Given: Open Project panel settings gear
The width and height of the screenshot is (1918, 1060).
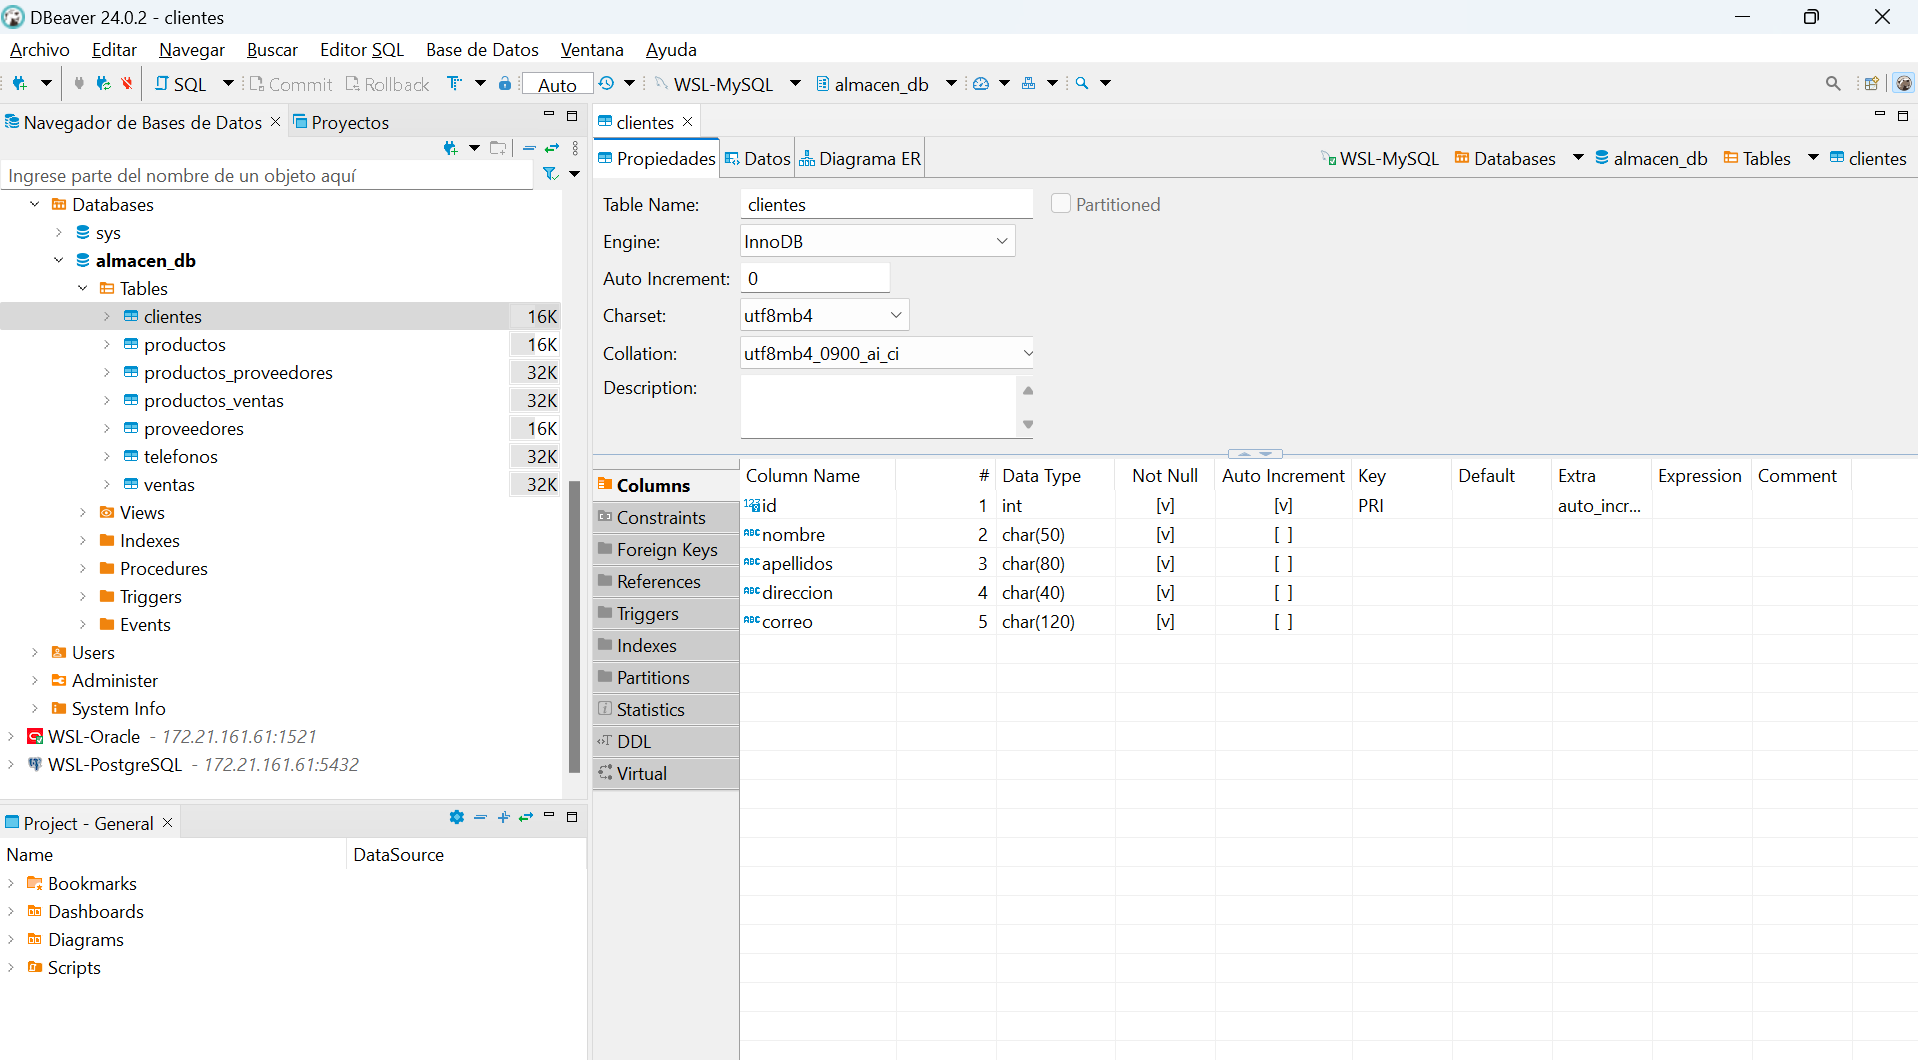Looking at the screenshot, I should pyautogui.click(x=457, y=817).
